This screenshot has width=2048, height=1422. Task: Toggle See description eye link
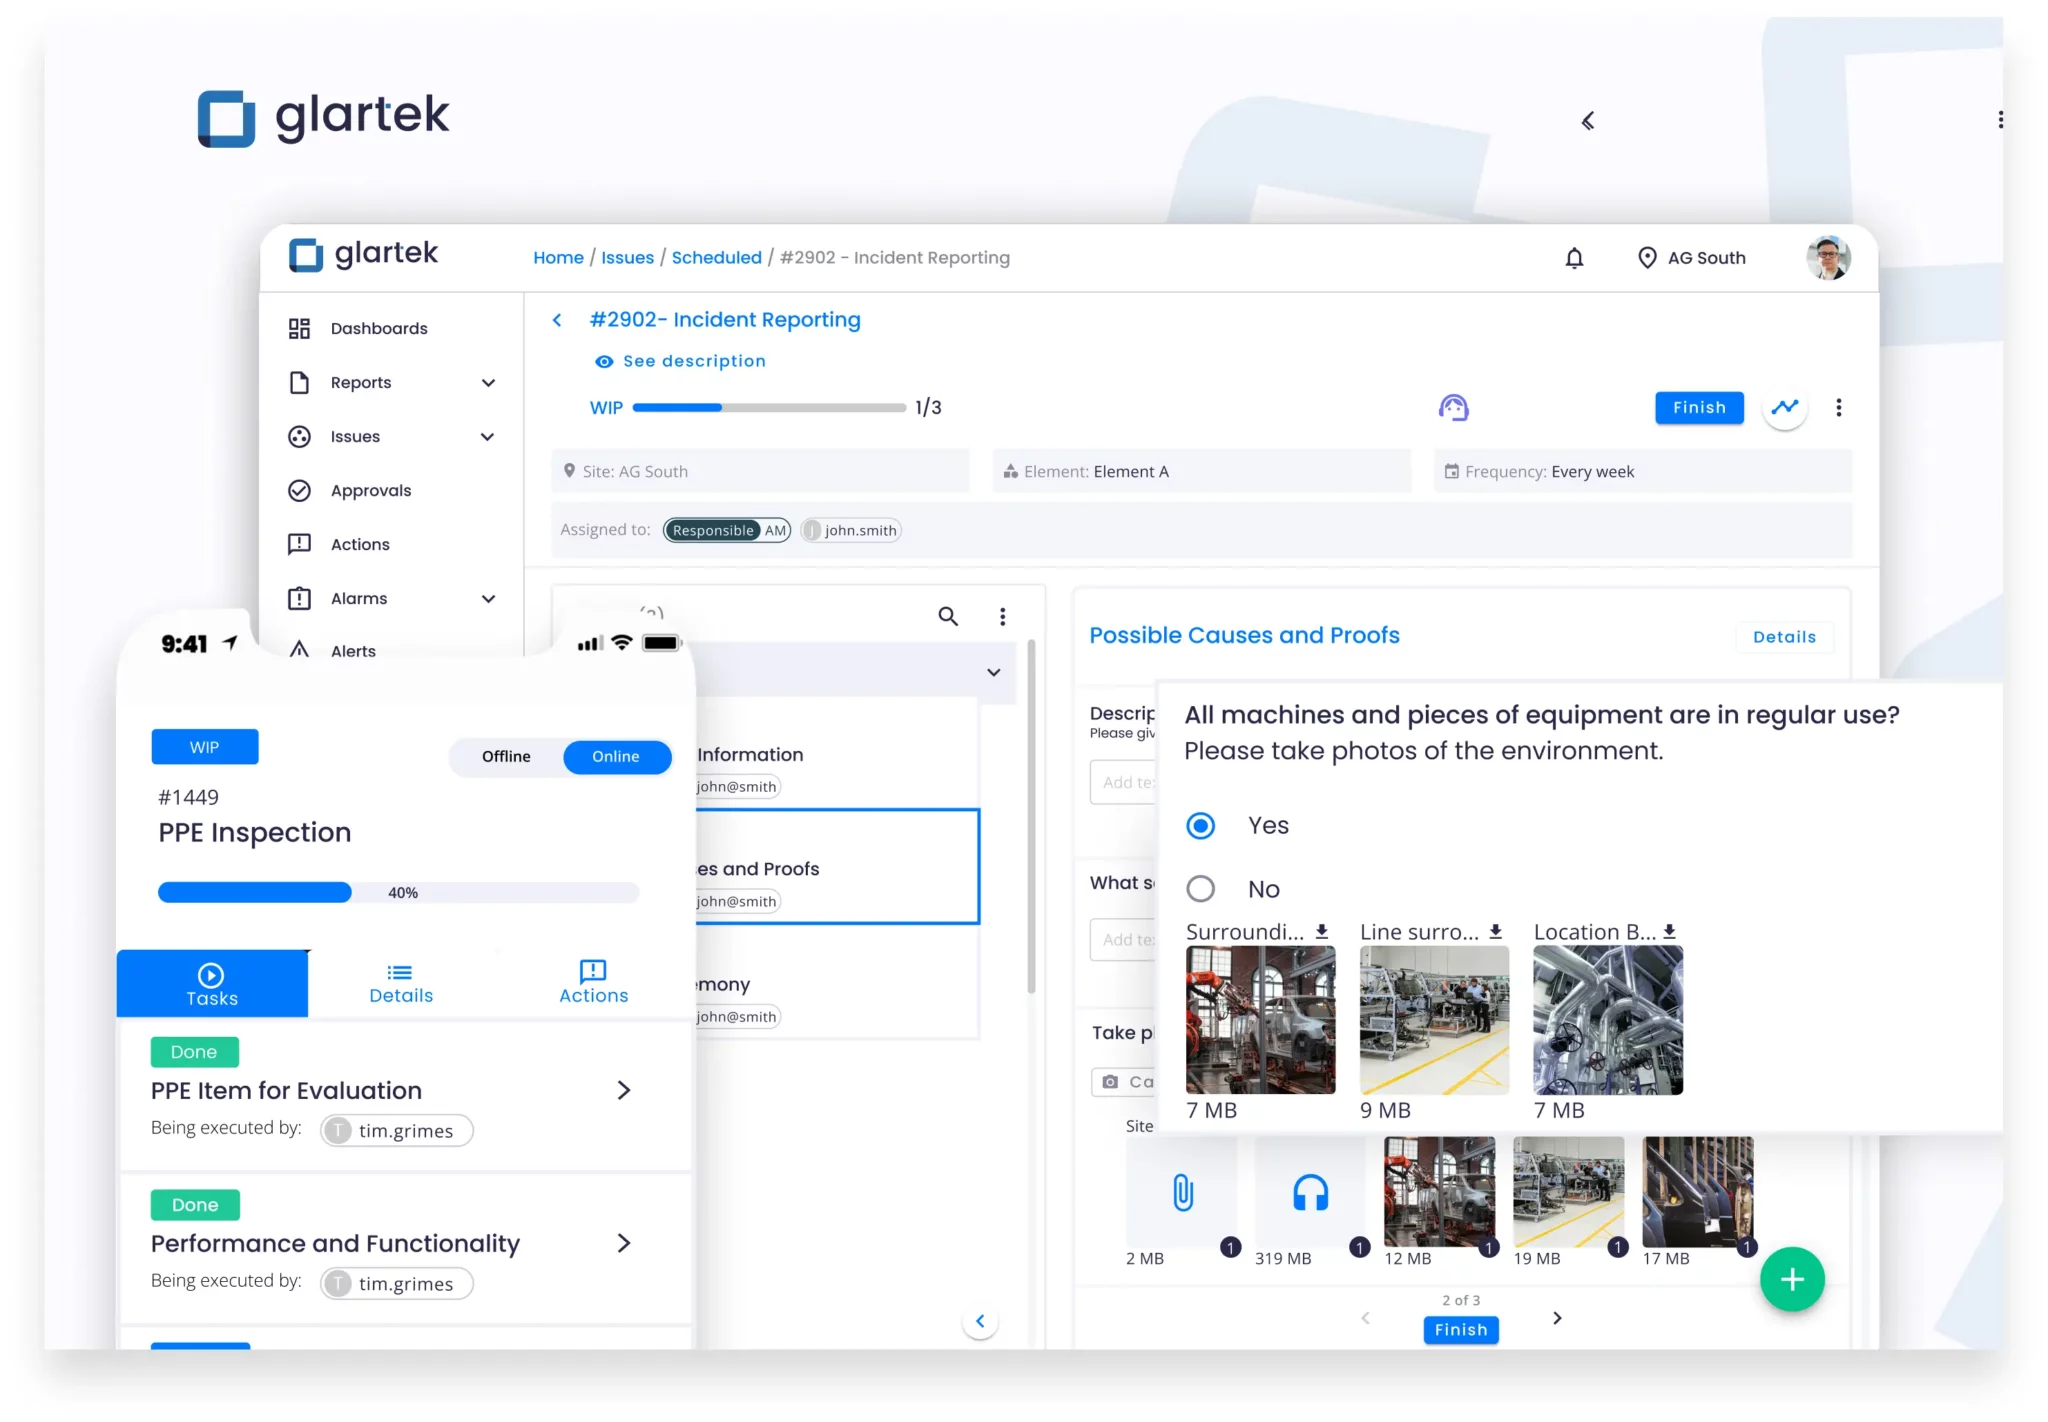point(680,361)
